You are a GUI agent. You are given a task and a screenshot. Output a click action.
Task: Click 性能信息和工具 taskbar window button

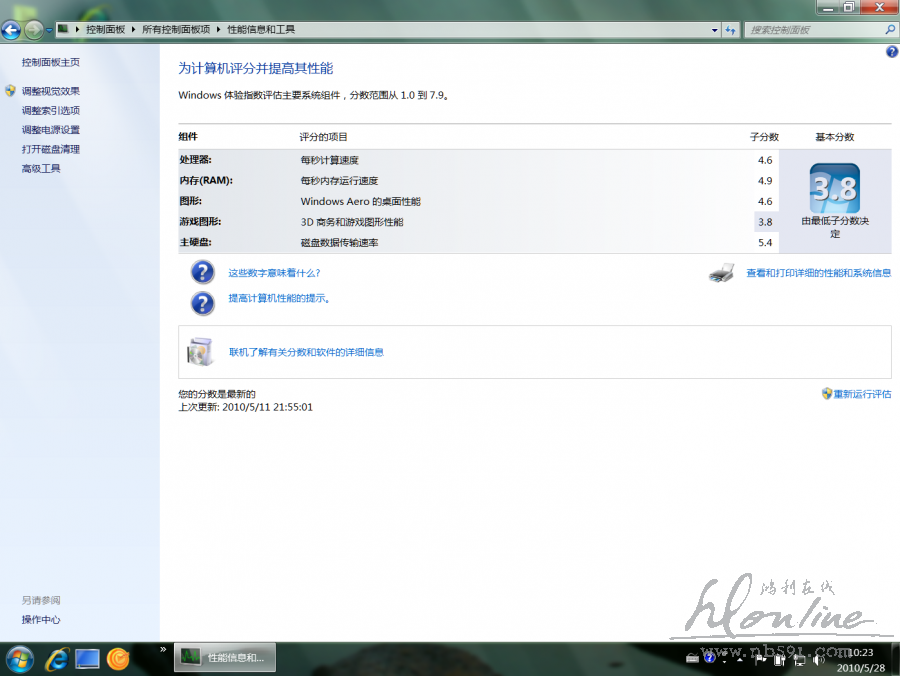coord(224,658)
